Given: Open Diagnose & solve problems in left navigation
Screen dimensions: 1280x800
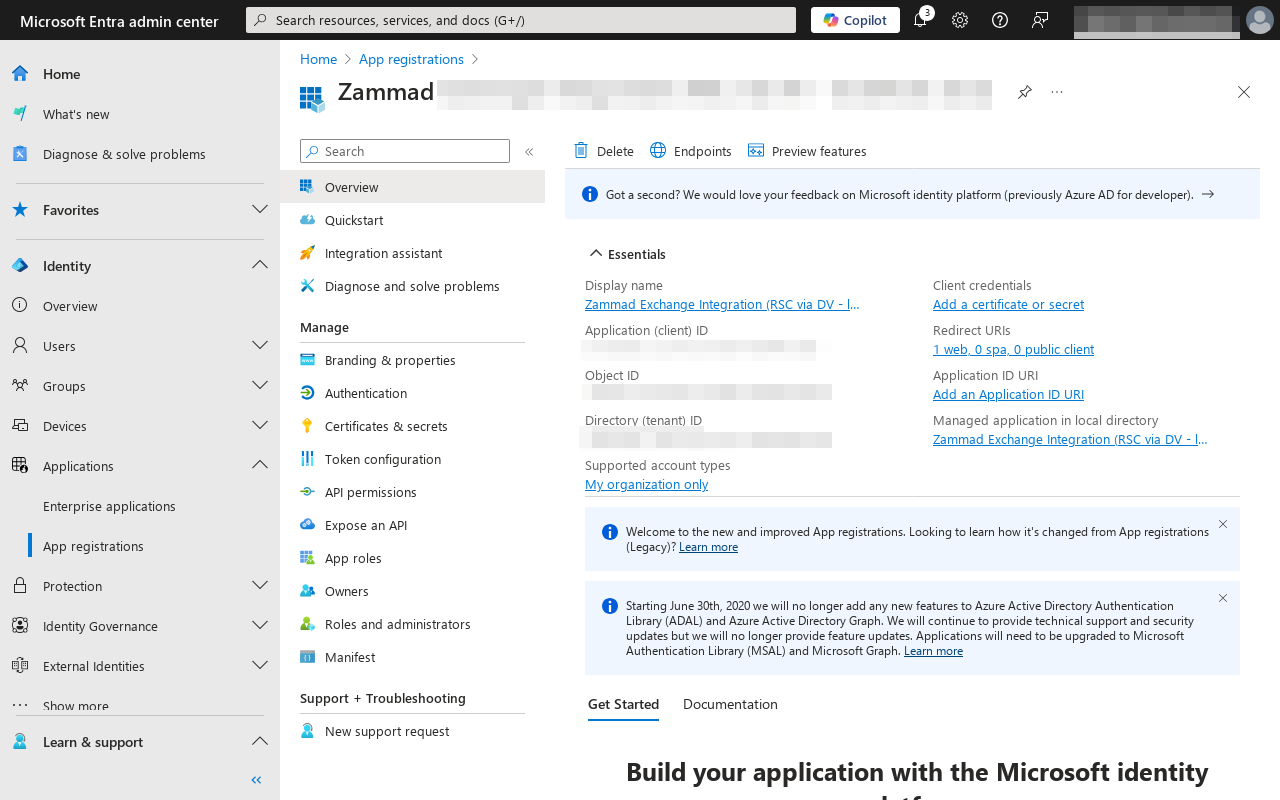Looking at the screenshot, I should click(140, 154).
